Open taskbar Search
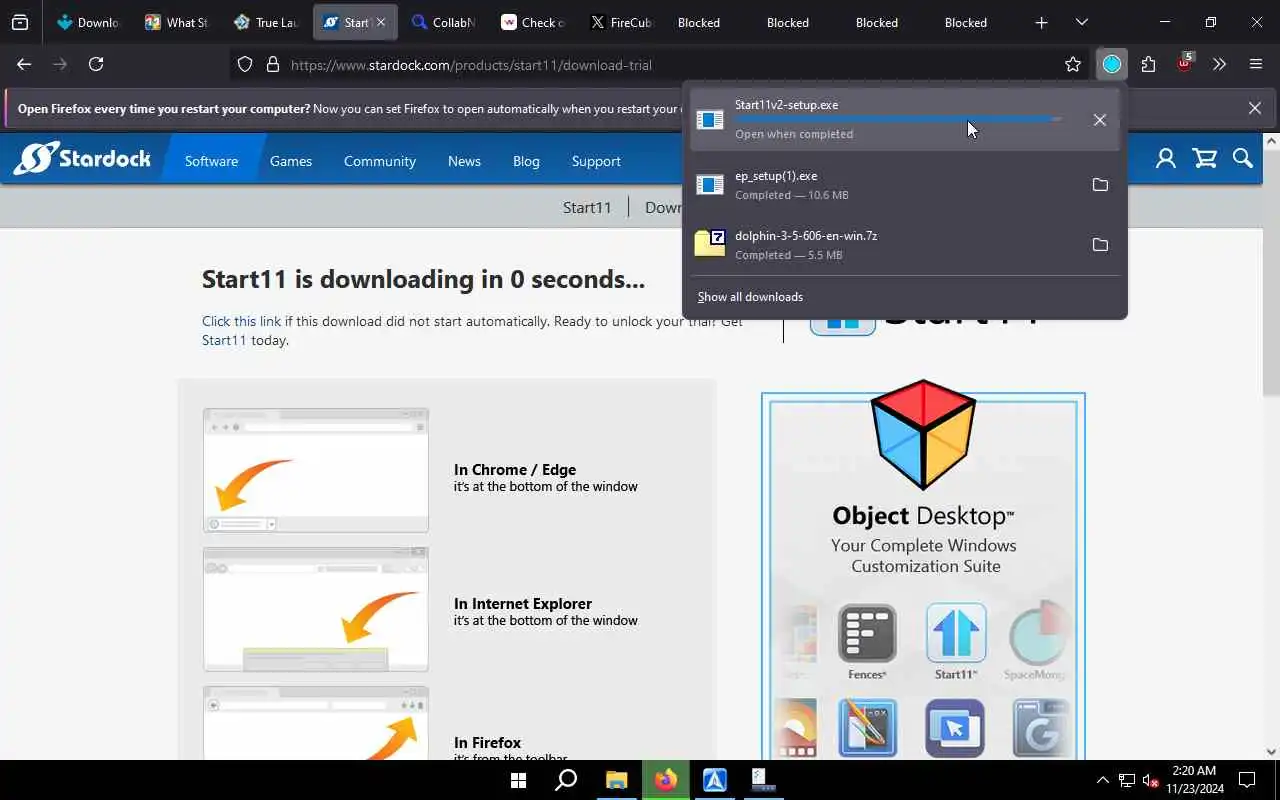The image size is (1280, 800). click(x=566, y=779)
